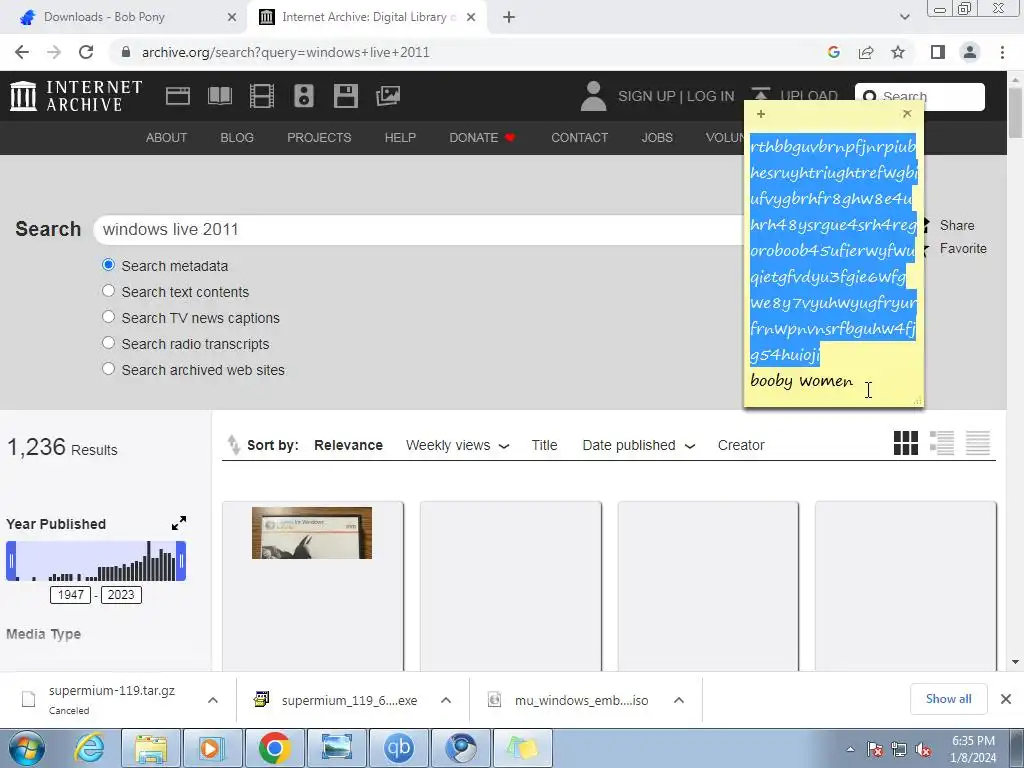Viewport: 1024px width, 768px height.
Task: Click the Internet Archive logo
Action: [x=76, y=96]
